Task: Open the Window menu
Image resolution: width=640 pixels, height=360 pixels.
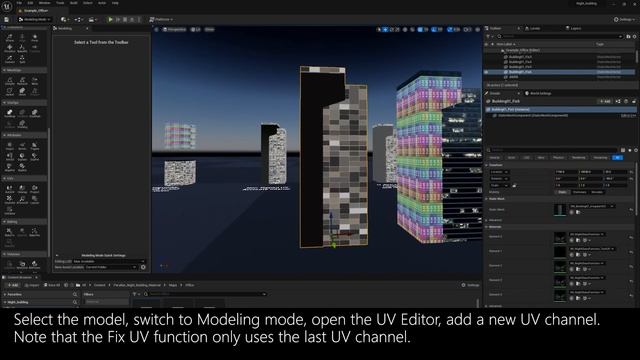Action: click(44, 3)
